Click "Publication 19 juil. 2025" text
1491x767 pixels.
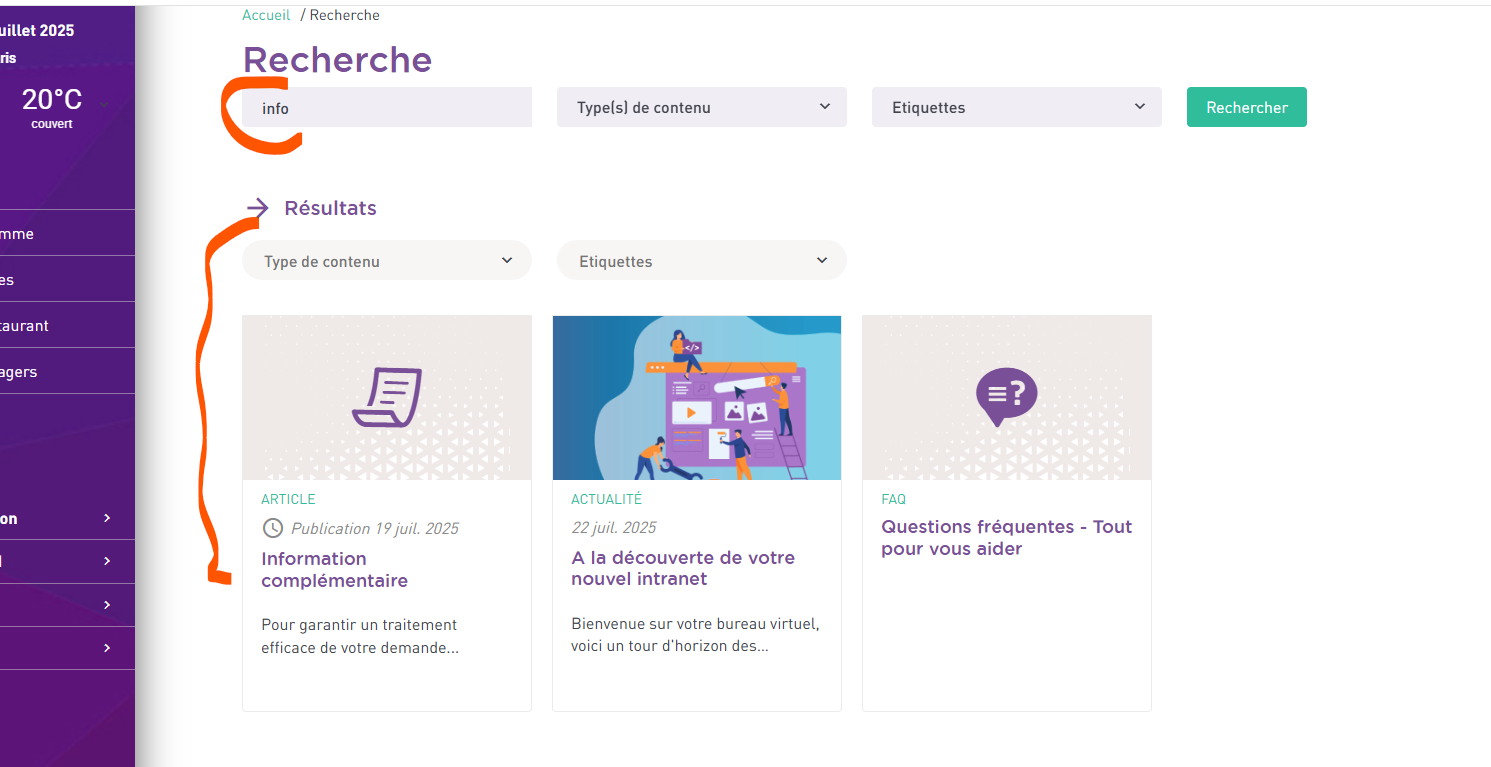(x=375, y=528)
